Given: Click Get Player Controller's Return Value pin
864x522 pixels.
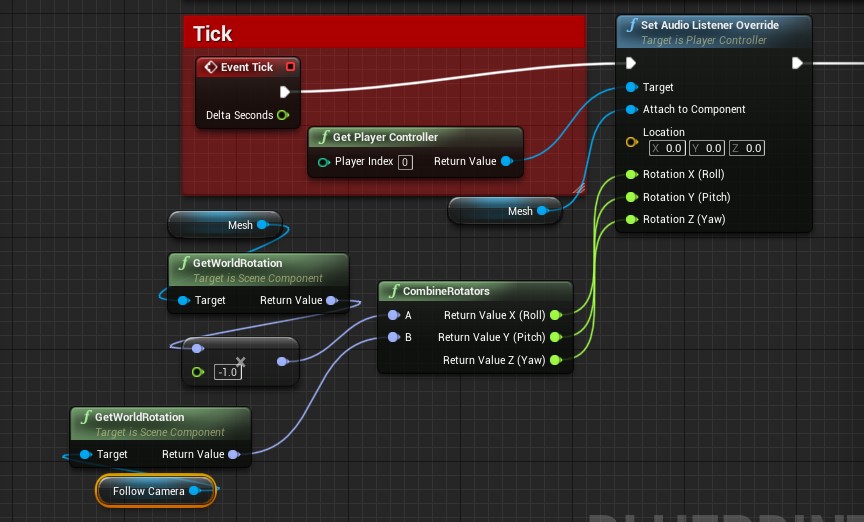Looking at the screenshot, I should click(x=507, y=162).
